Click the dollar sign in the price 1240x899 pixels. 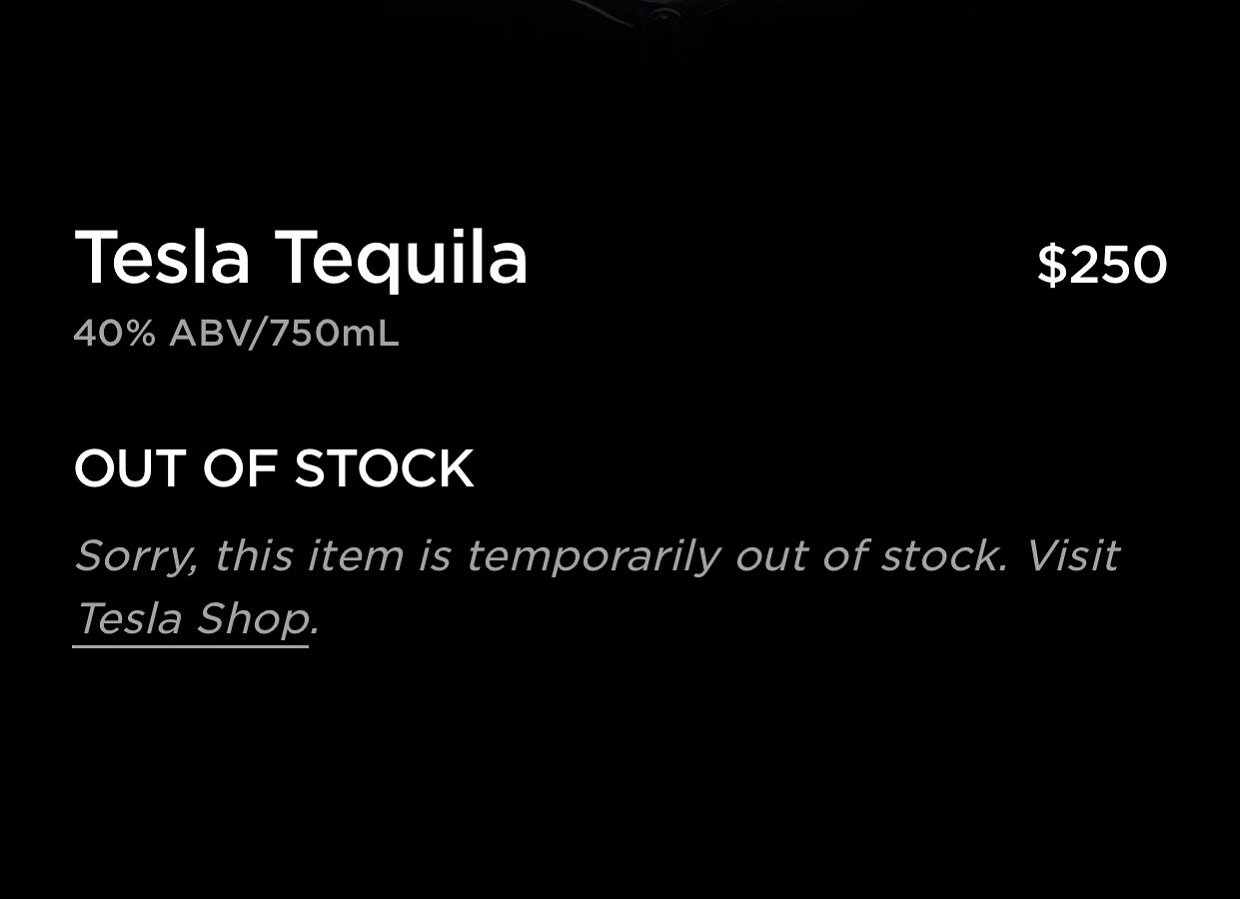[x=1052, y=265]
